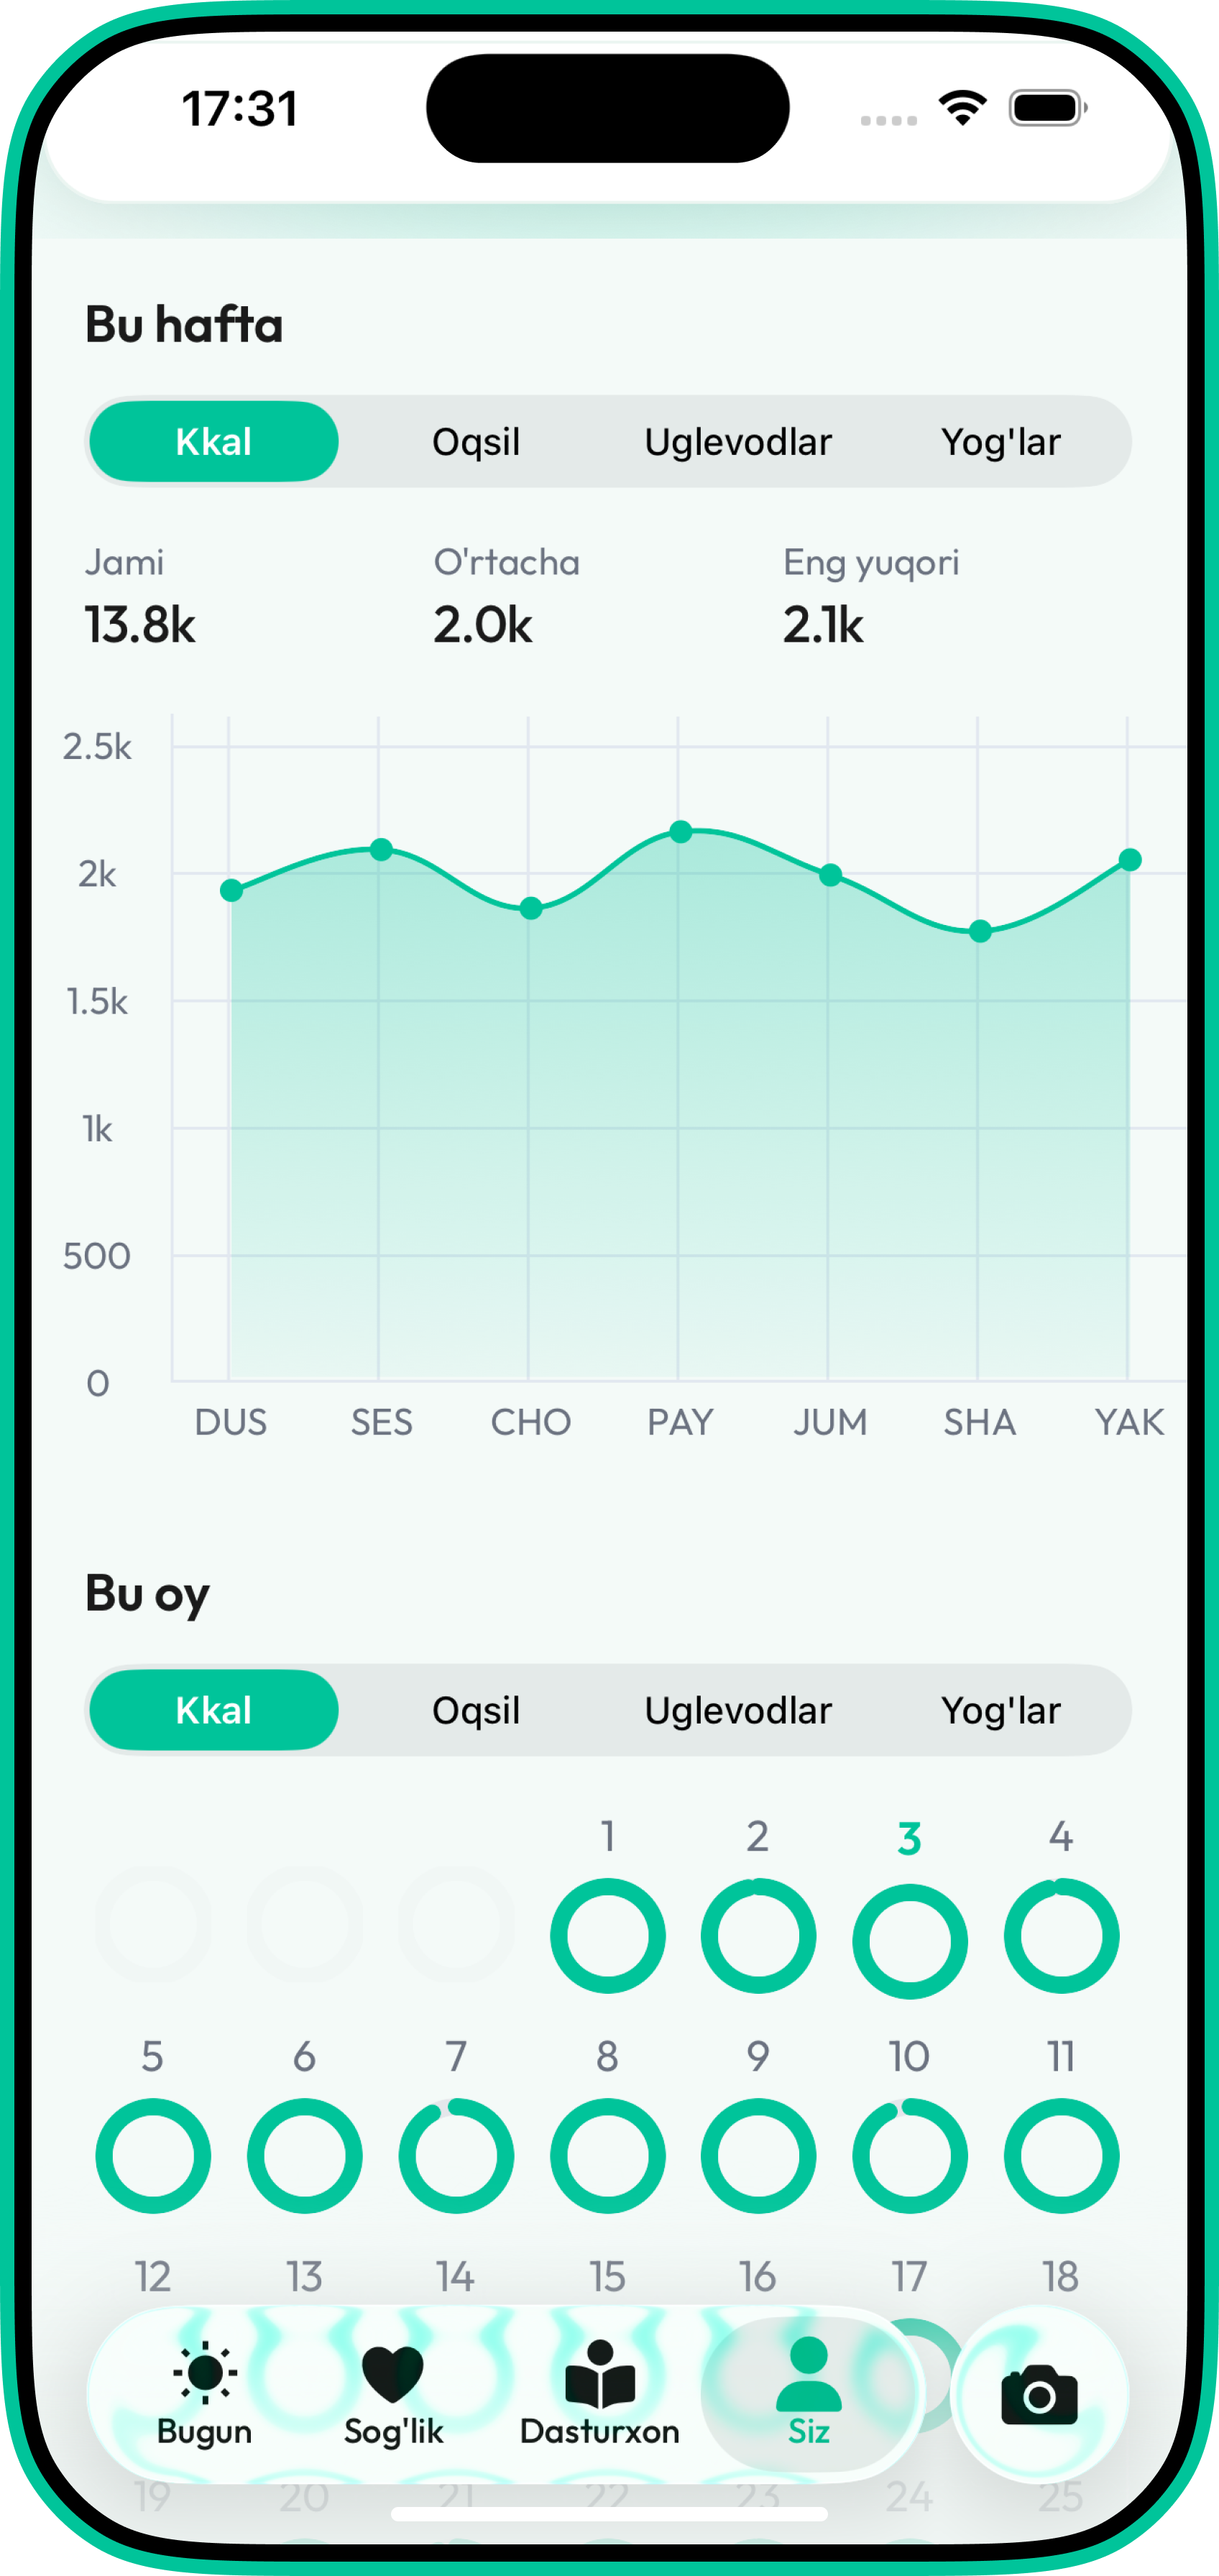The width and height of the screenshot is (1219, 2576).
Task: Tap the camera button
Action: [1039, 2394]
